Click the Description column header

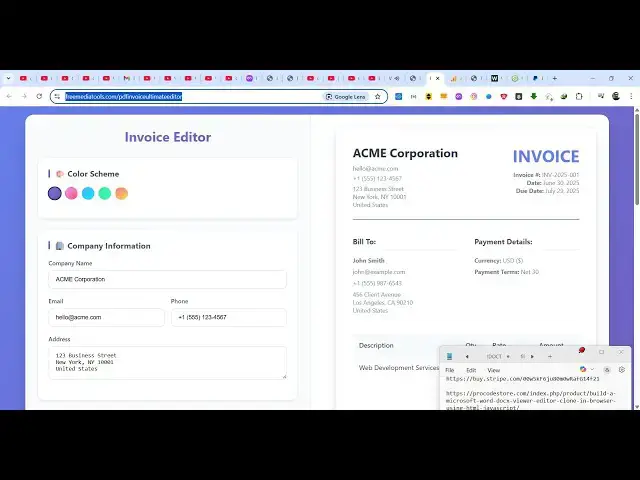tap(376, 345)
